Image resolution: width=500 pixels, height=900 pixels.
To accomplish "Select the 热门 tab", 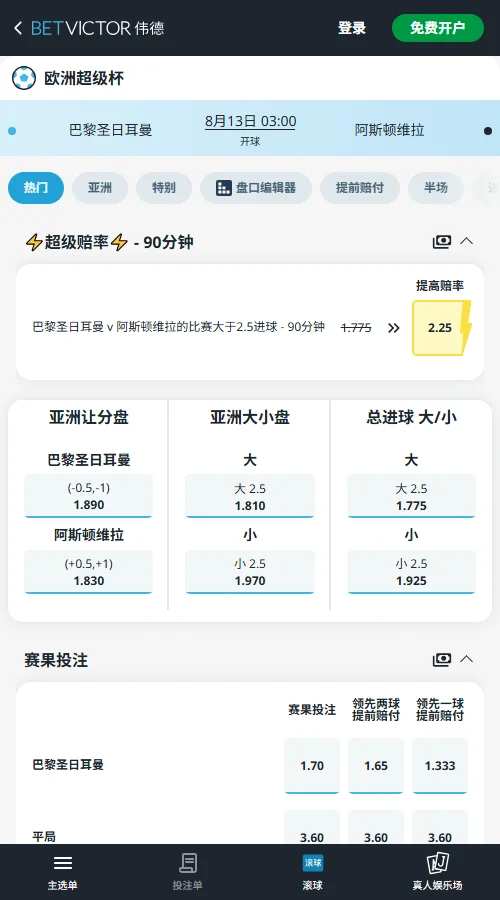I will point(36,188).
